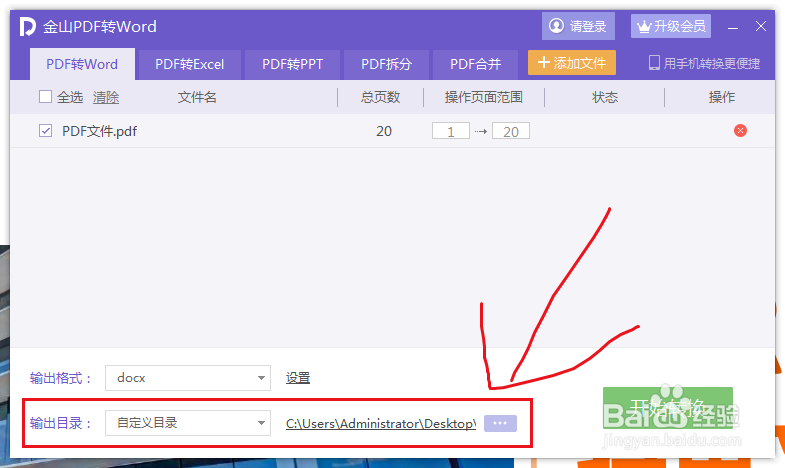Switch to PDF转Excel tab
Screen dimensions: 785x468
pyautogui.click(x=190, y=64)
